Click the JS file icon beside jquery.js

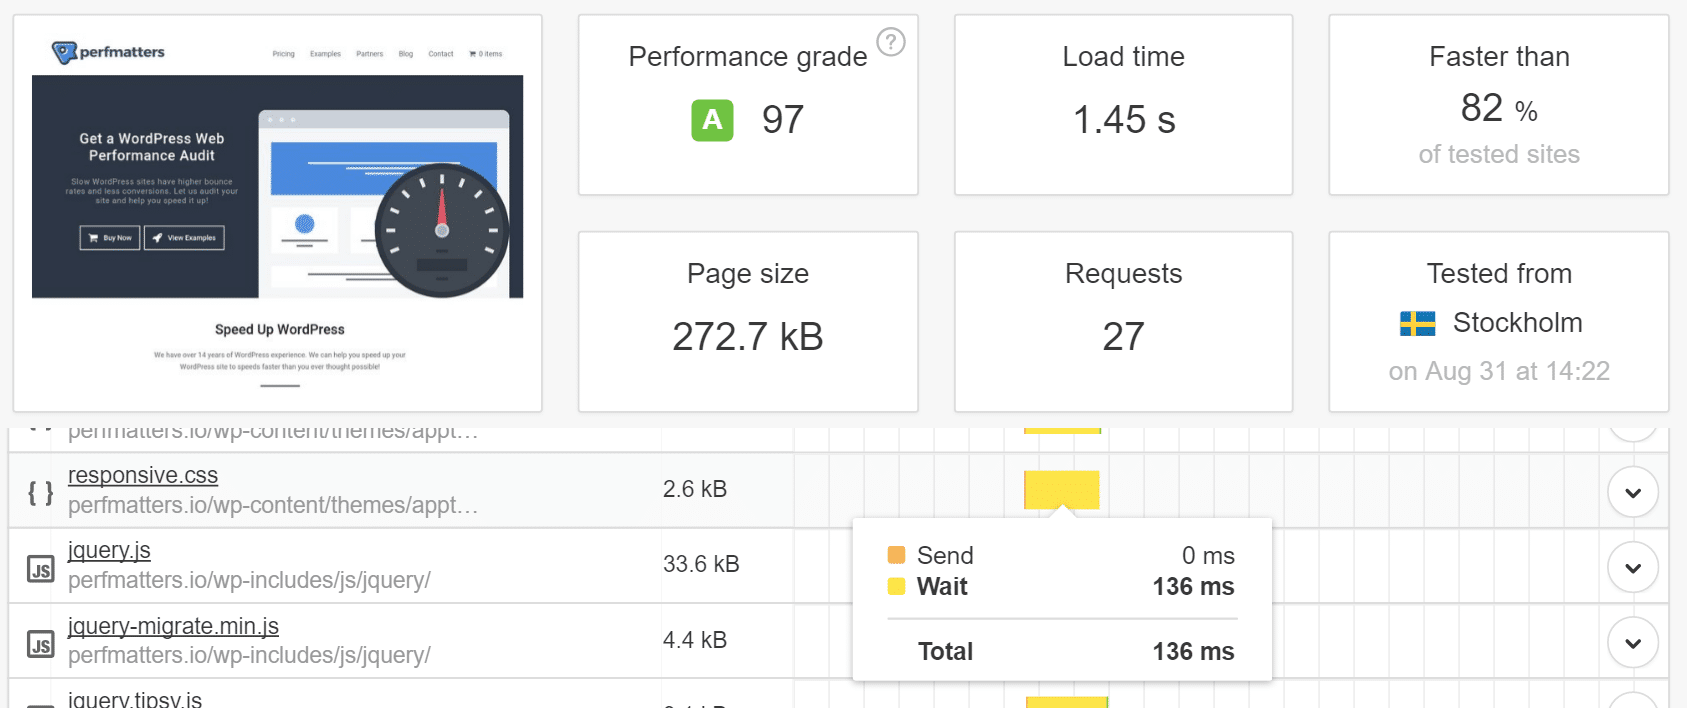click(x=40, y=569)
